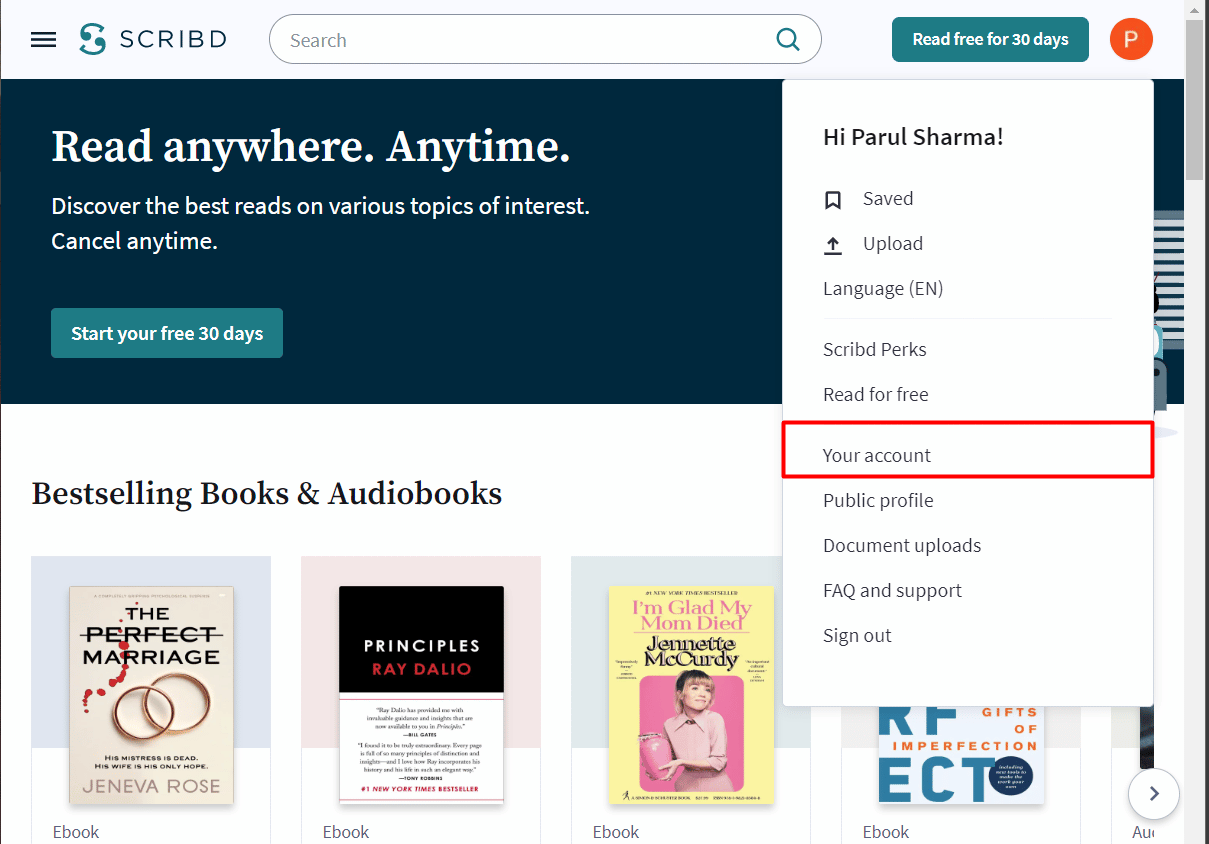View "Document uploads" from the menu
This screenshot has height=844, width=1209.
(902, 545)
